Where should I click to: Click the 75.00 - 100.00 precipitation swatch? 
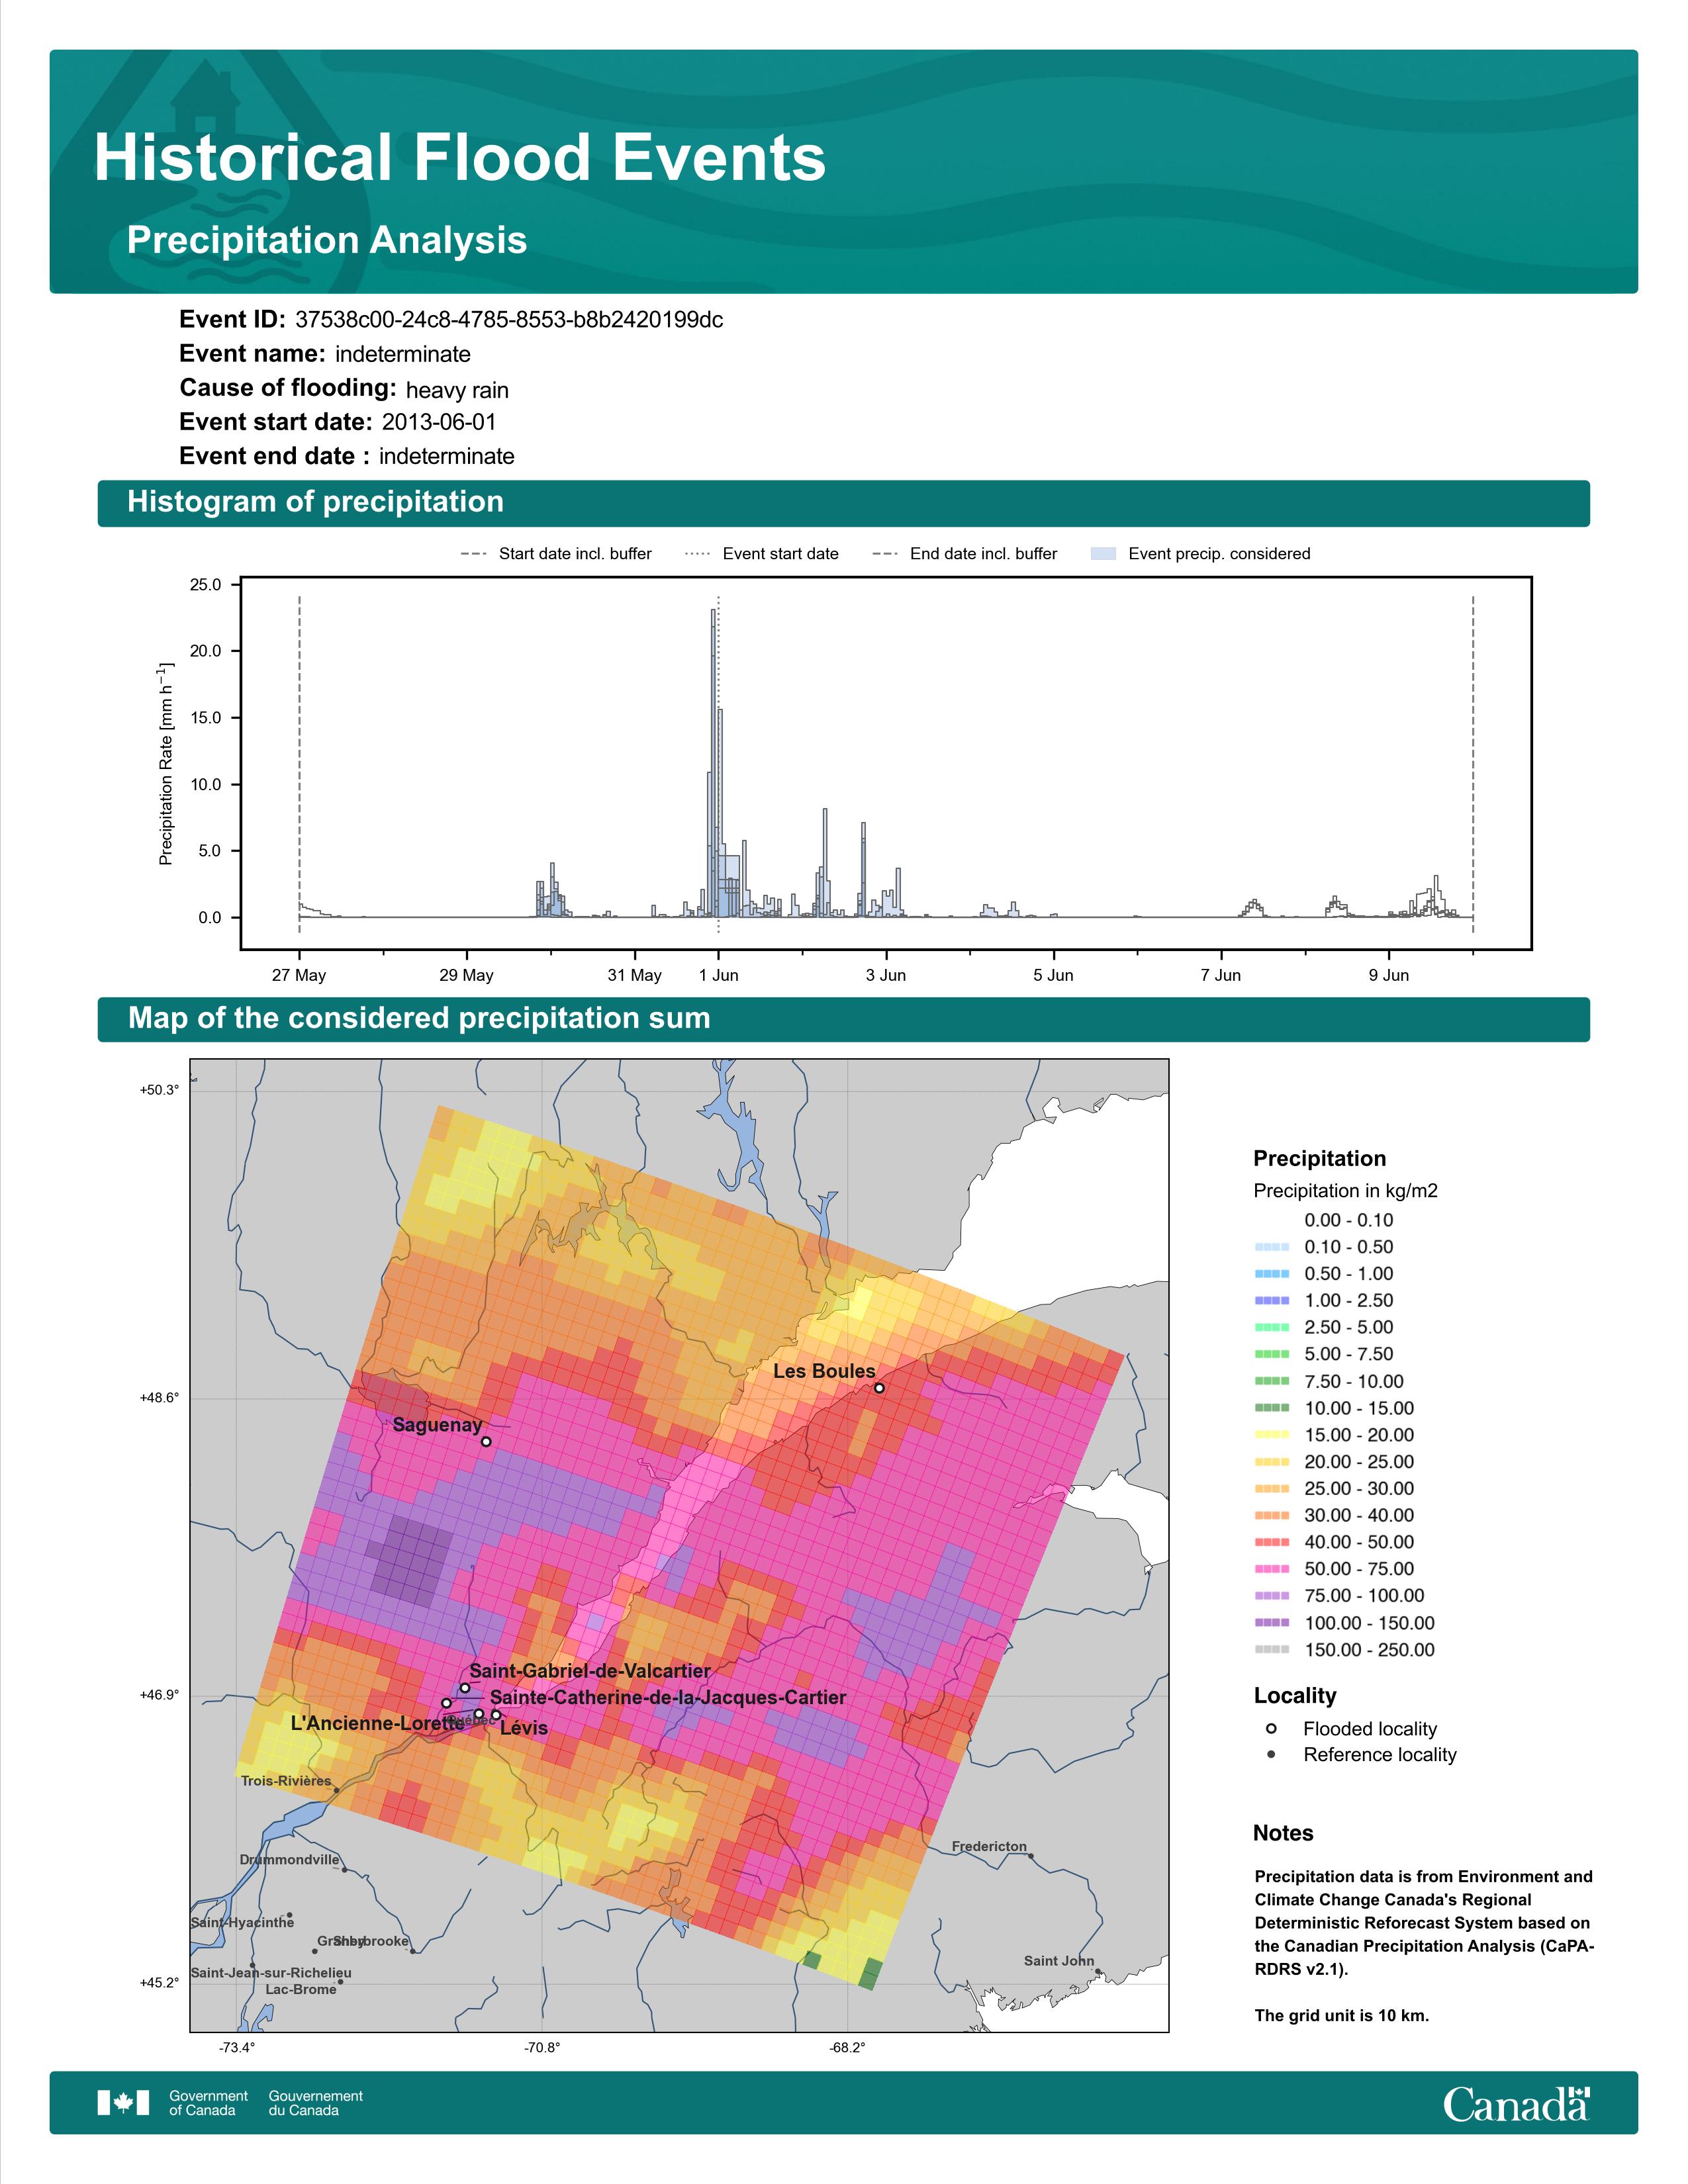click(1271, 1596)
